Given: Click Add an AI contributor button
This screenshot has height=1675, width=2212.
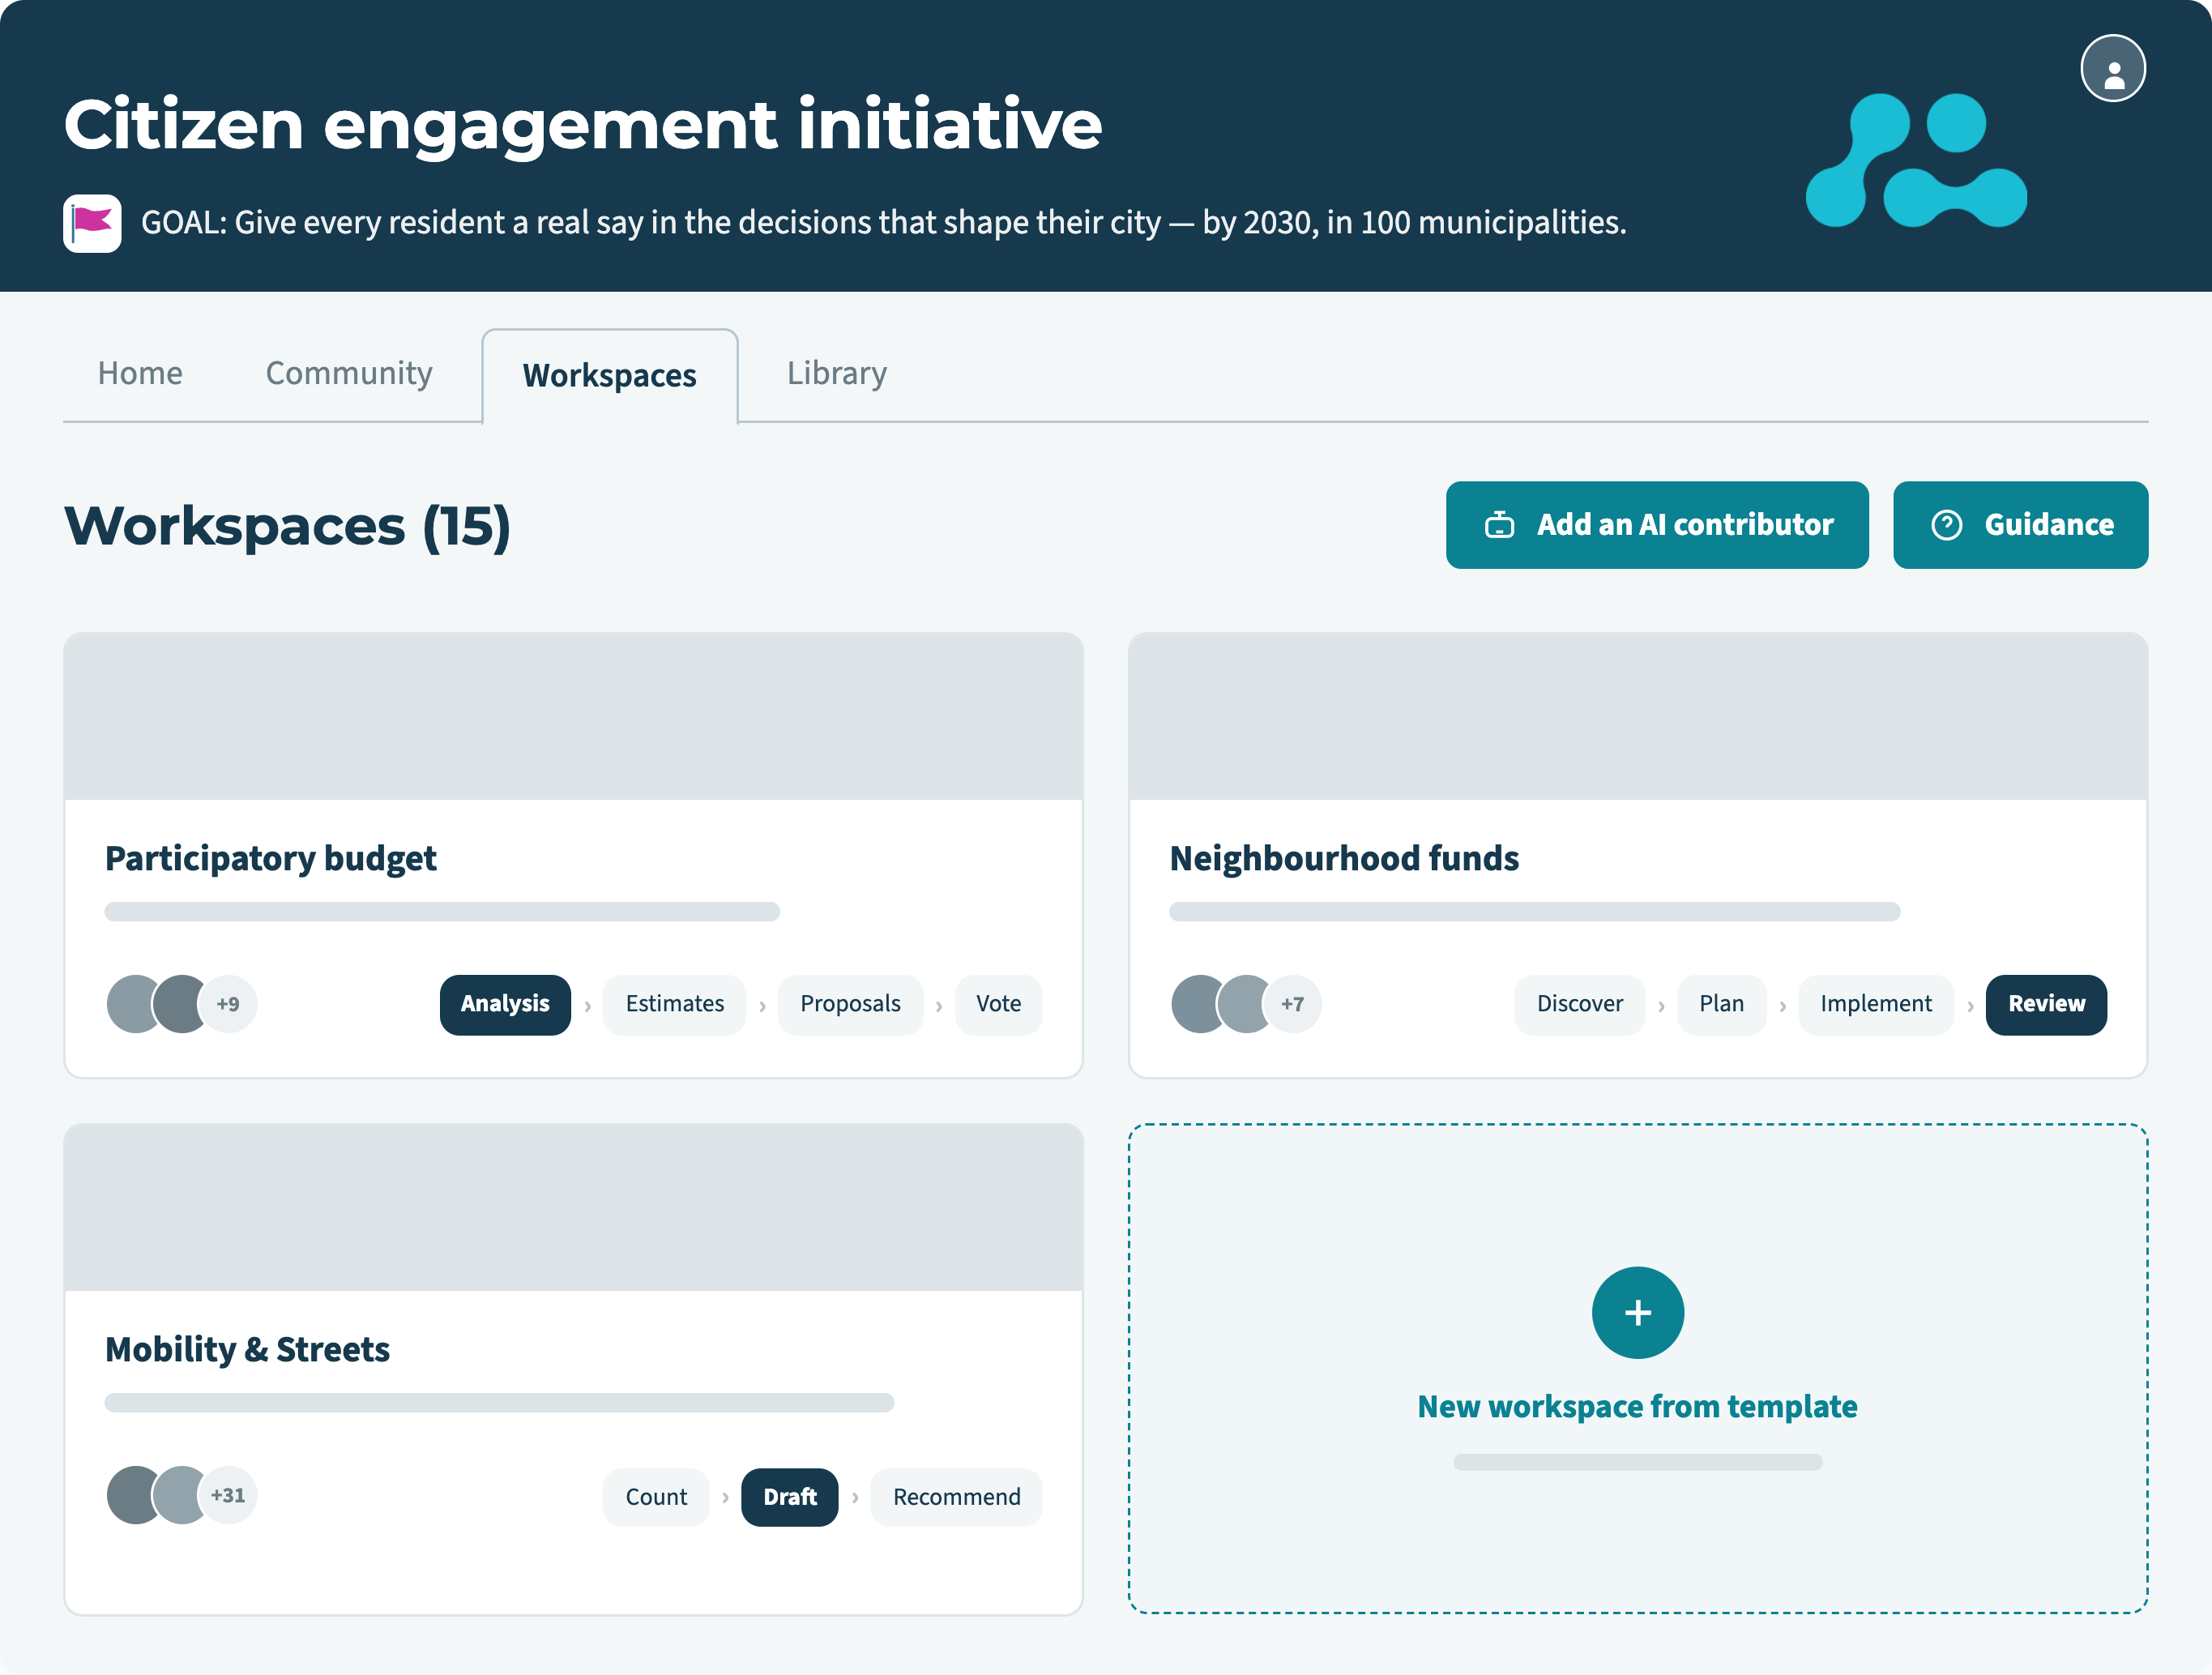Looking at the screenshot, I should pyautogui.click(x=1657, y=525).
